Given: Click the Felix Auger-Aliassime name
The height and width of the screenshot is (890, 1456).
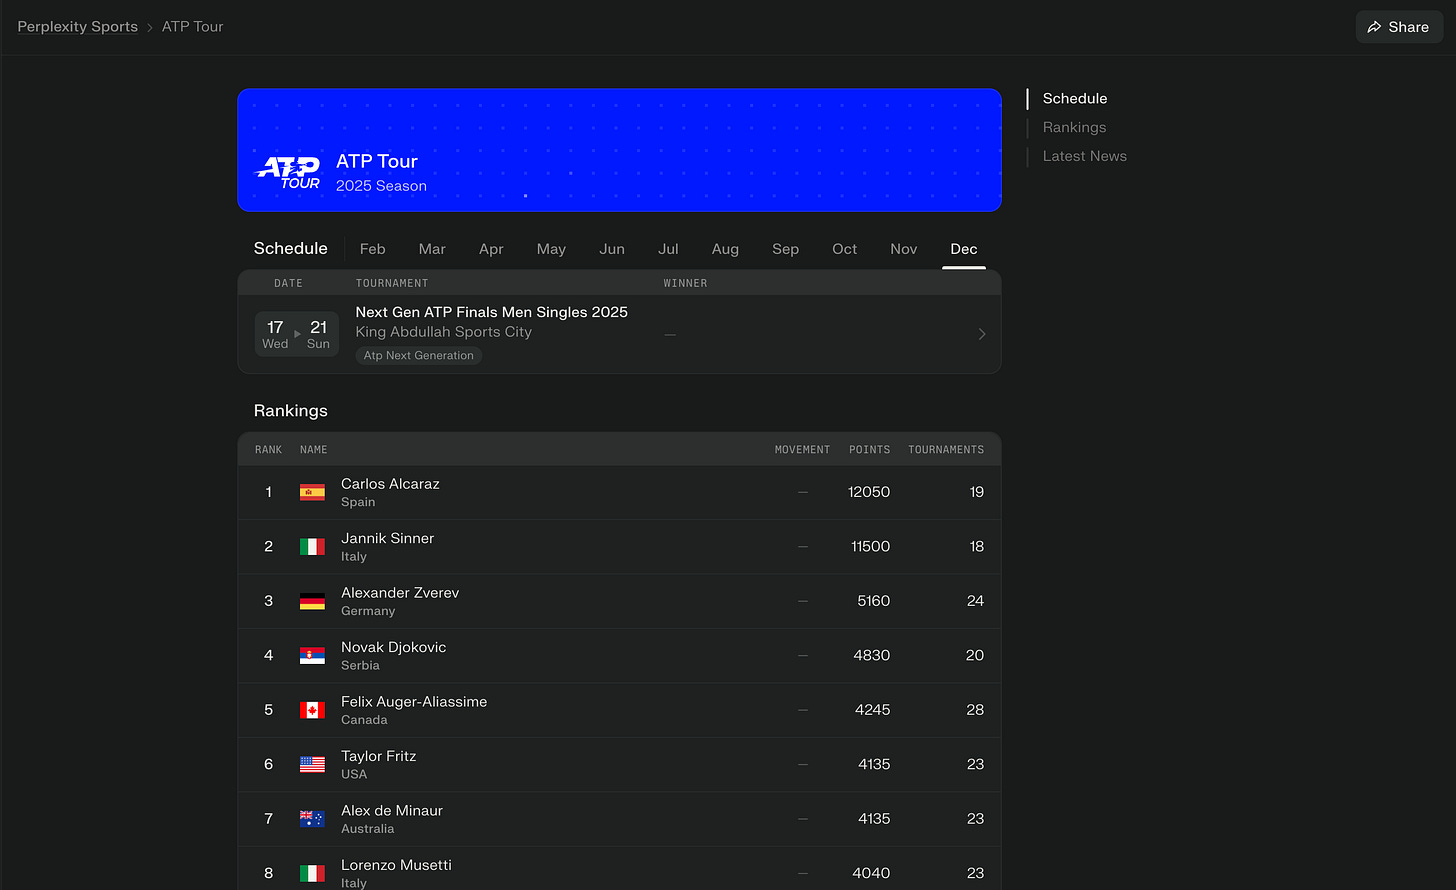Looking at the screenshot, I should (x=414, y=702).
